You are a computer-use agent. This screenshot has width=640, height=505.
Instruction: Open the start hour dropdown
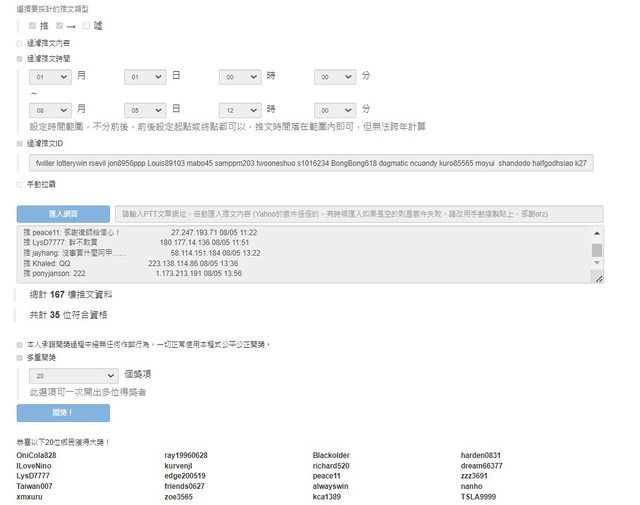pos(240,76)
